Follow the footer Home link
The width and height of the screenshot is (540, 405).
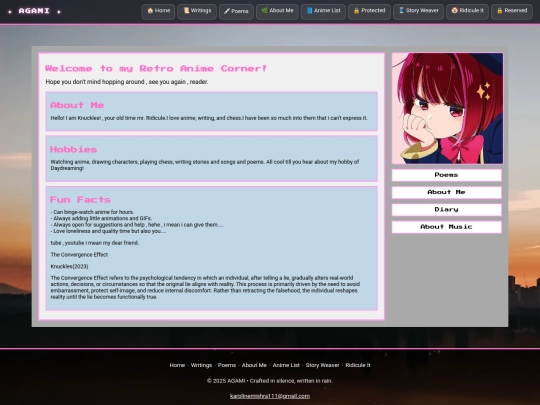(177, 365)
